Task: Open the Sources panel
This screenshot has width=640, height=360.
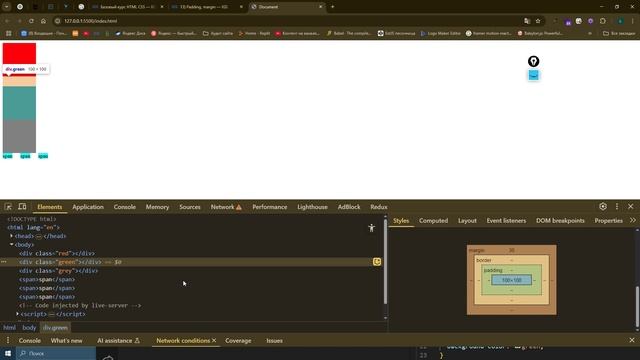Action: [x=190, y=207]
